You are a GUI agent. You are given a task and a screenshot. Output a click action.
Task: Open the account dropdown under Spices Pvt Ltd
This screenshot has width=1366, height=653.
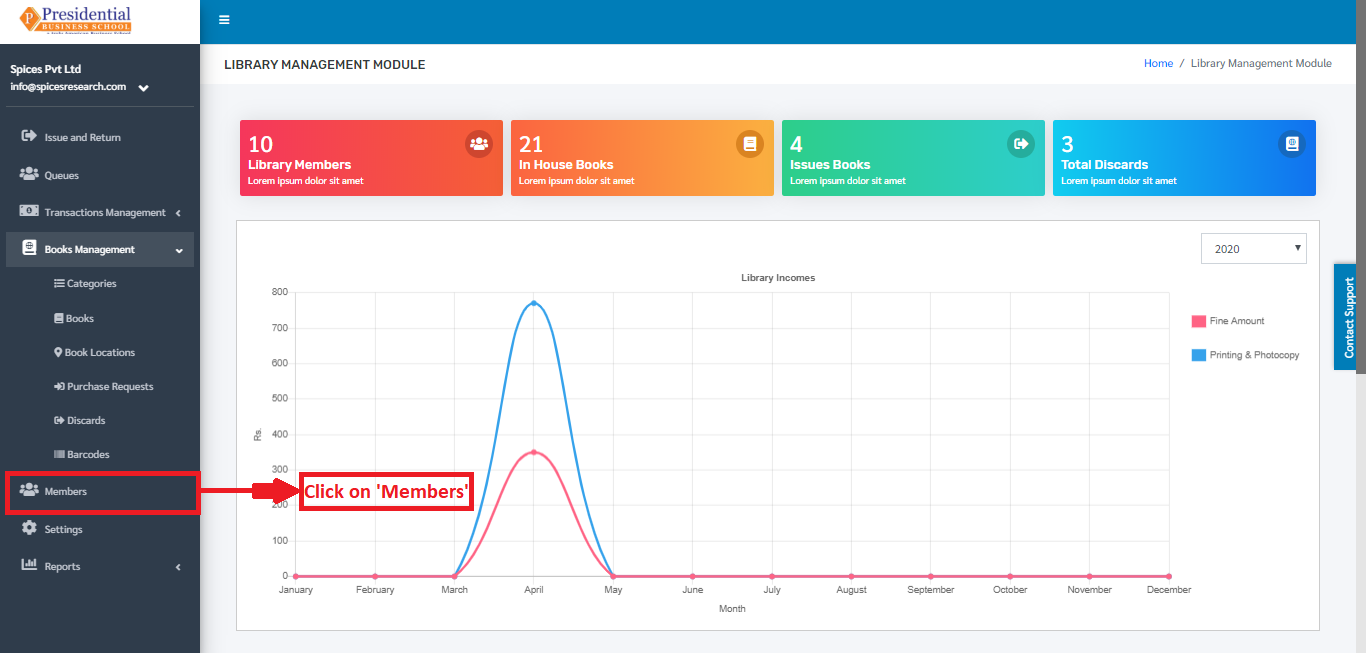143,88
